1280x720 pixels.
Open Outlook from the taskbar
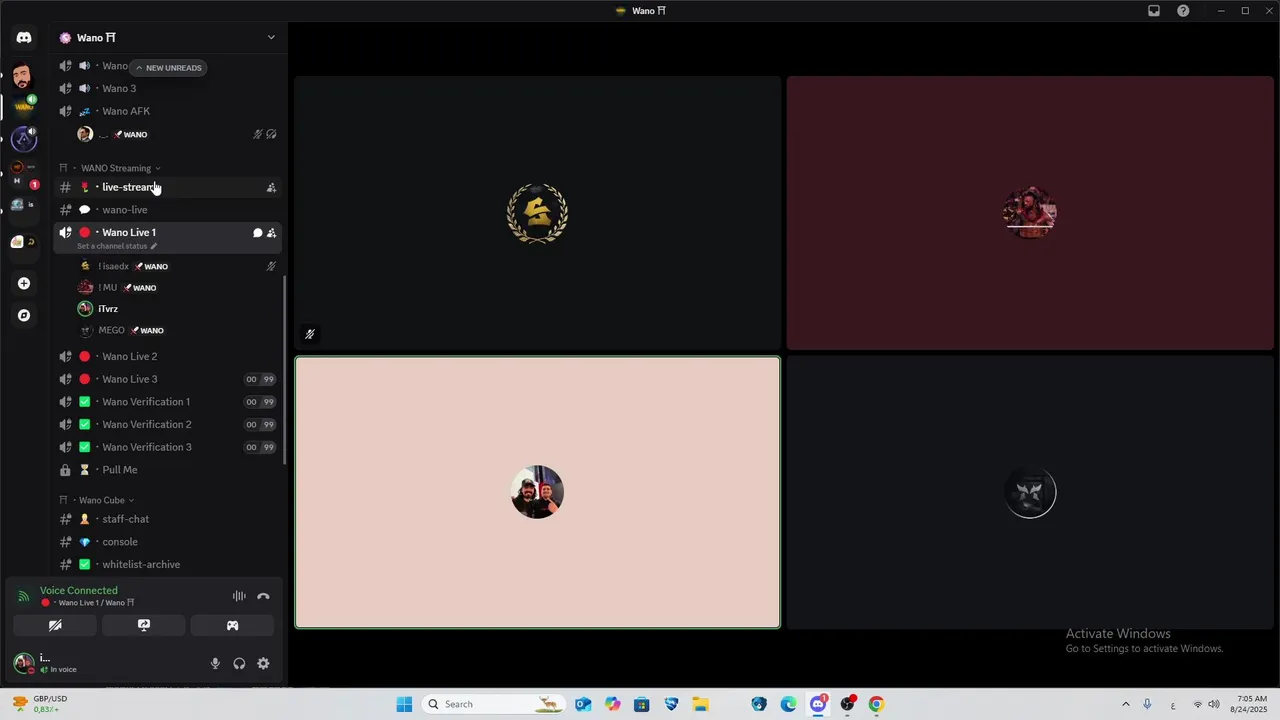583,704
